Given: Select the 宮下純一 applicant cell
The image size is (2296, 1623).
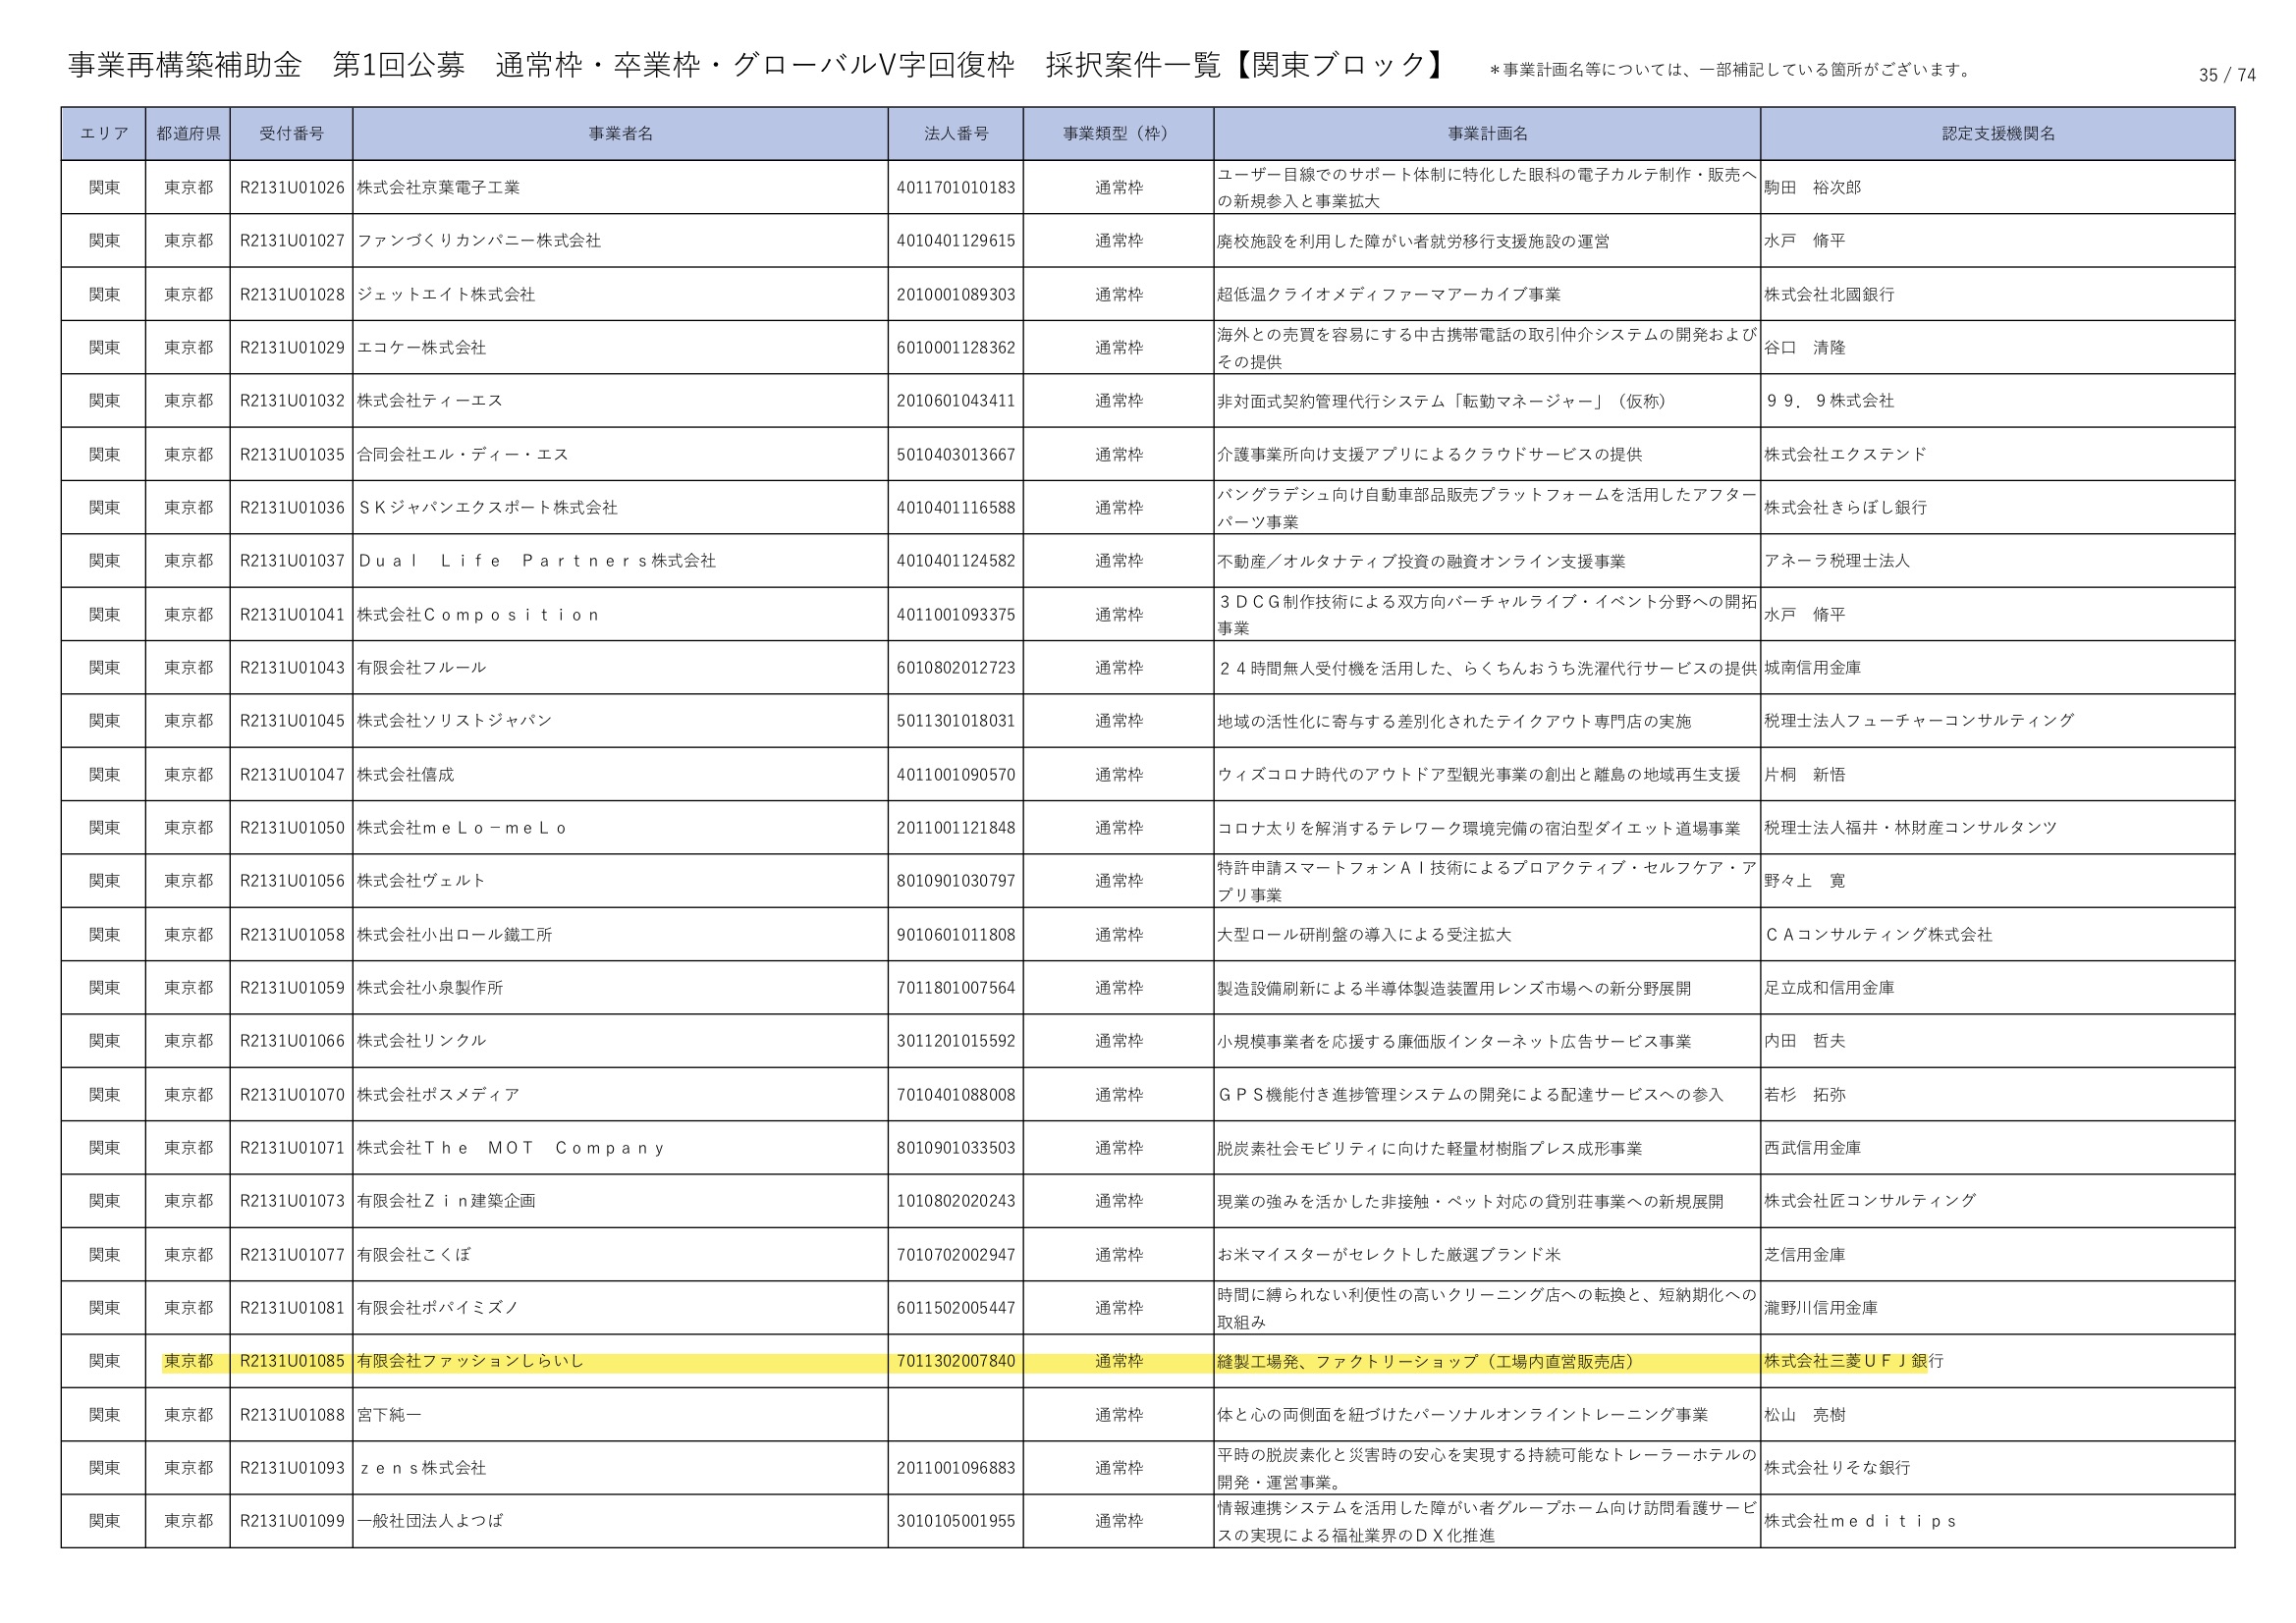Looking at the screenshot, I should (389, 1415).
